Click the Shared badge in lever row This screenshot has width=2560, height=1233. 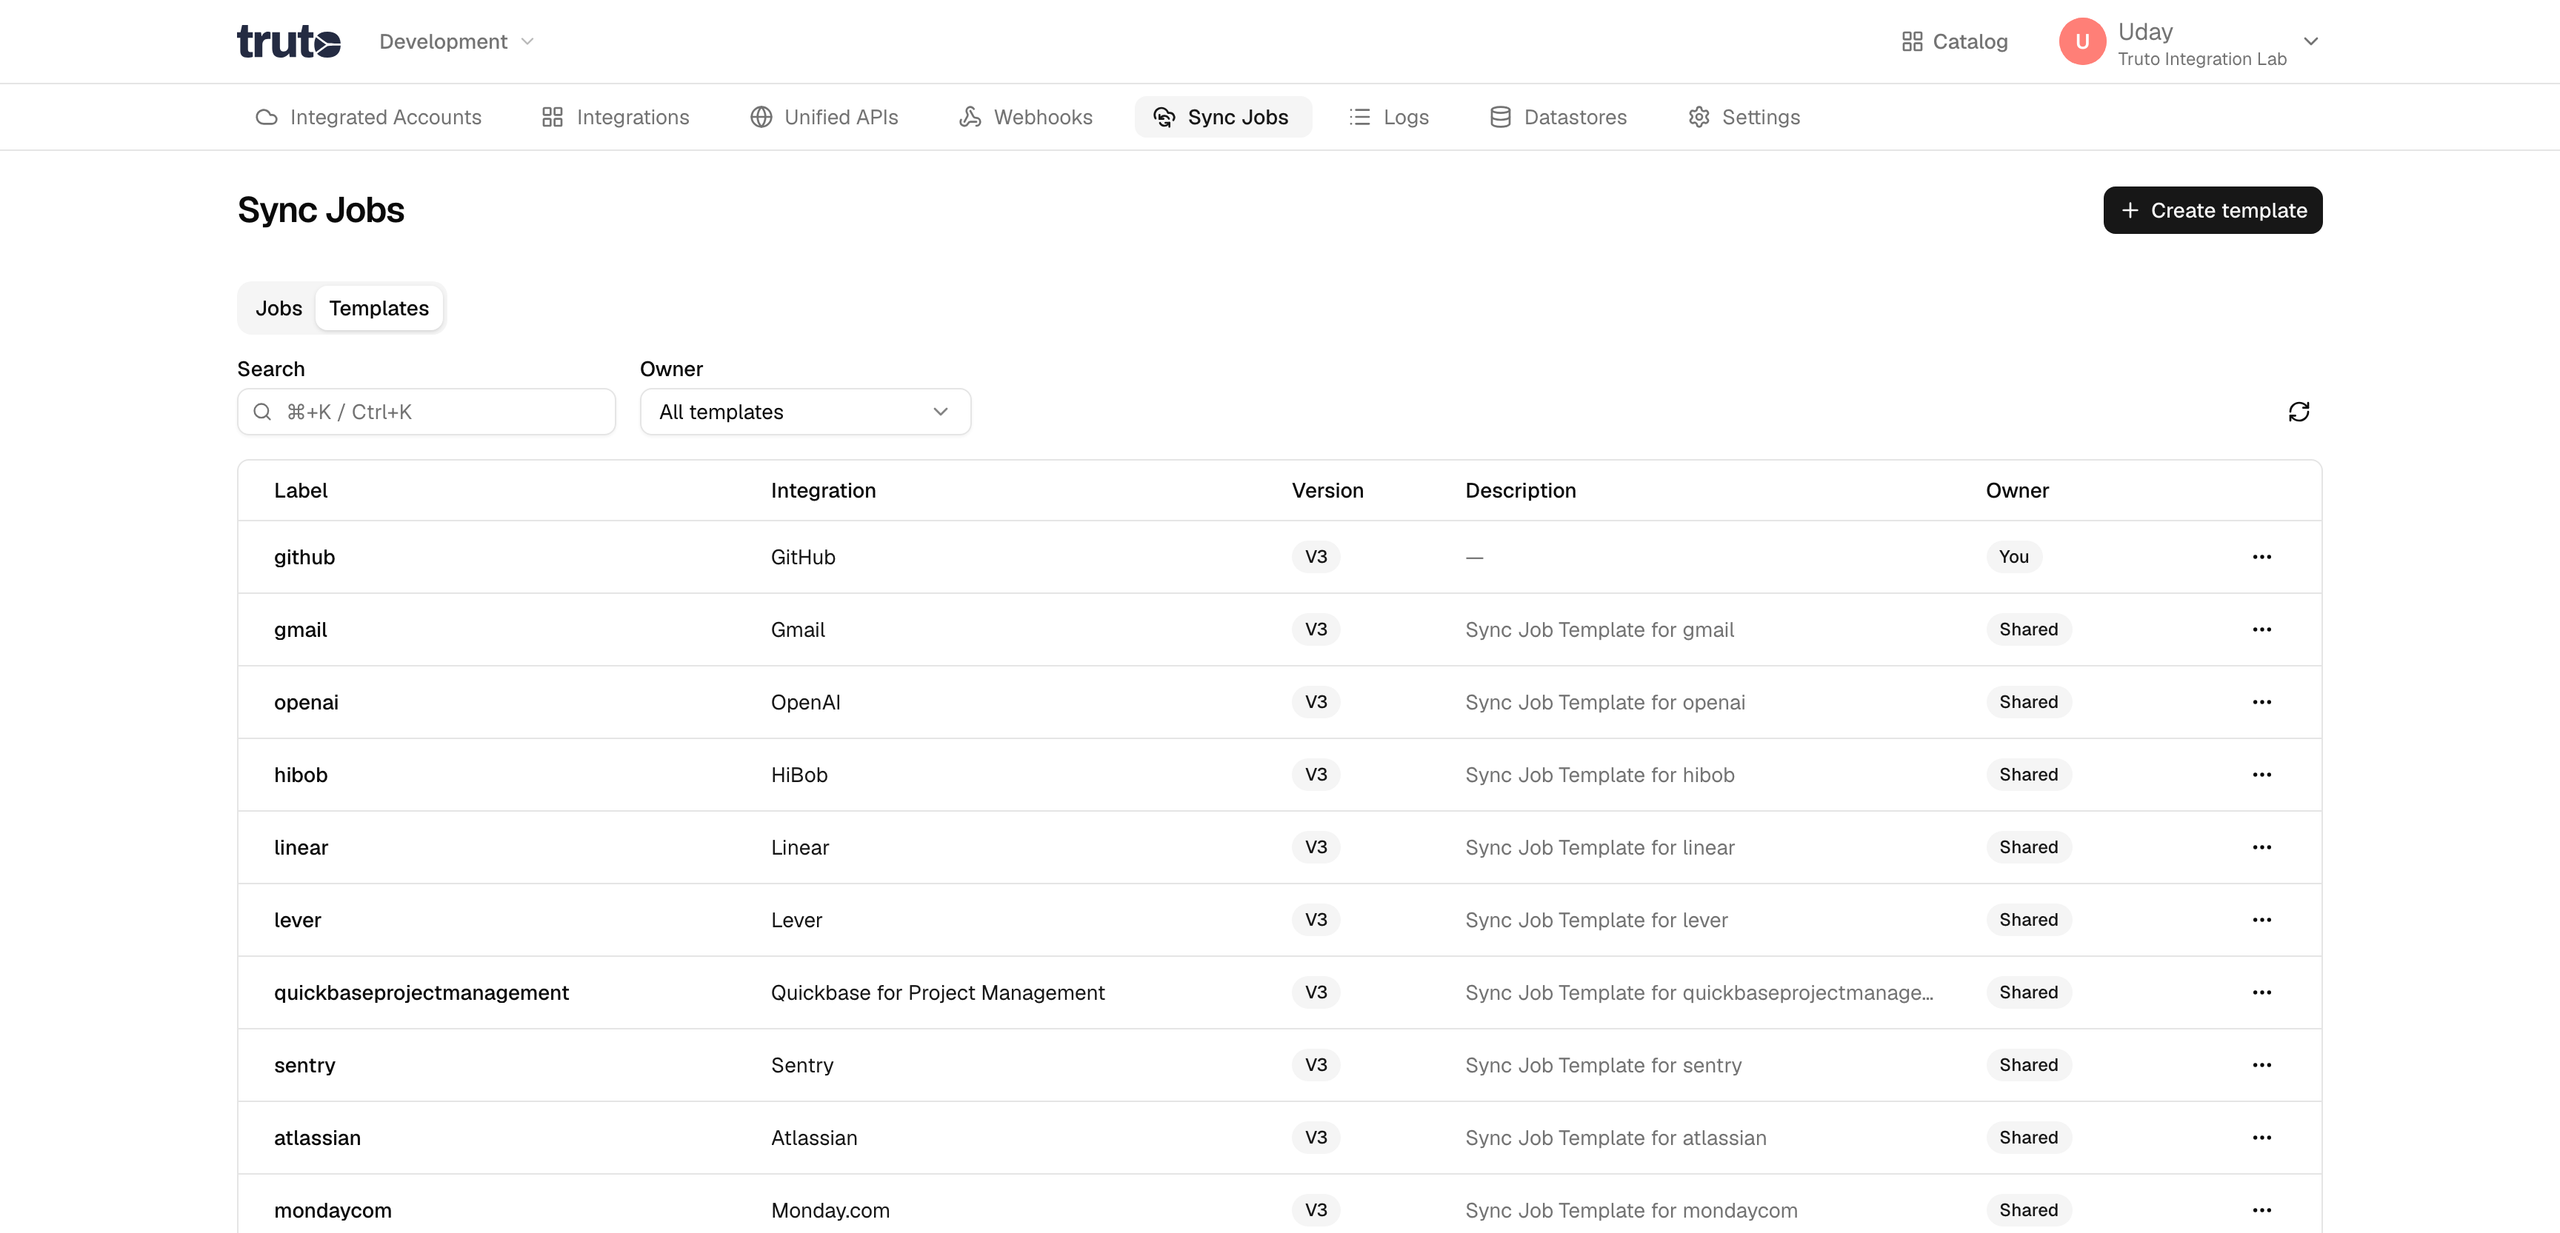2028,920
